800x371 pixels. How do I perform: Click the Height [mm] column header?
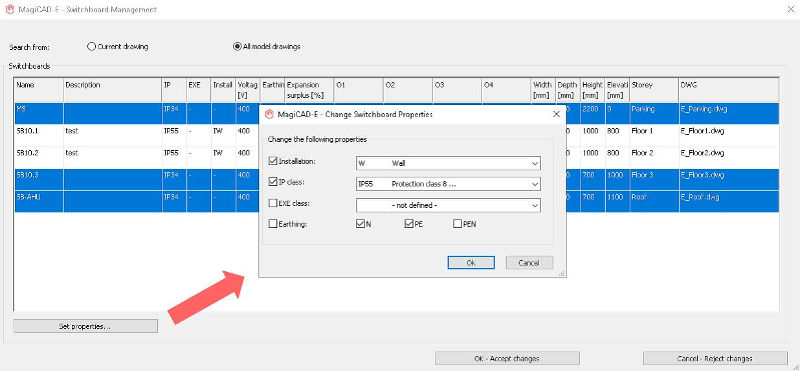[x=592, y=90]
